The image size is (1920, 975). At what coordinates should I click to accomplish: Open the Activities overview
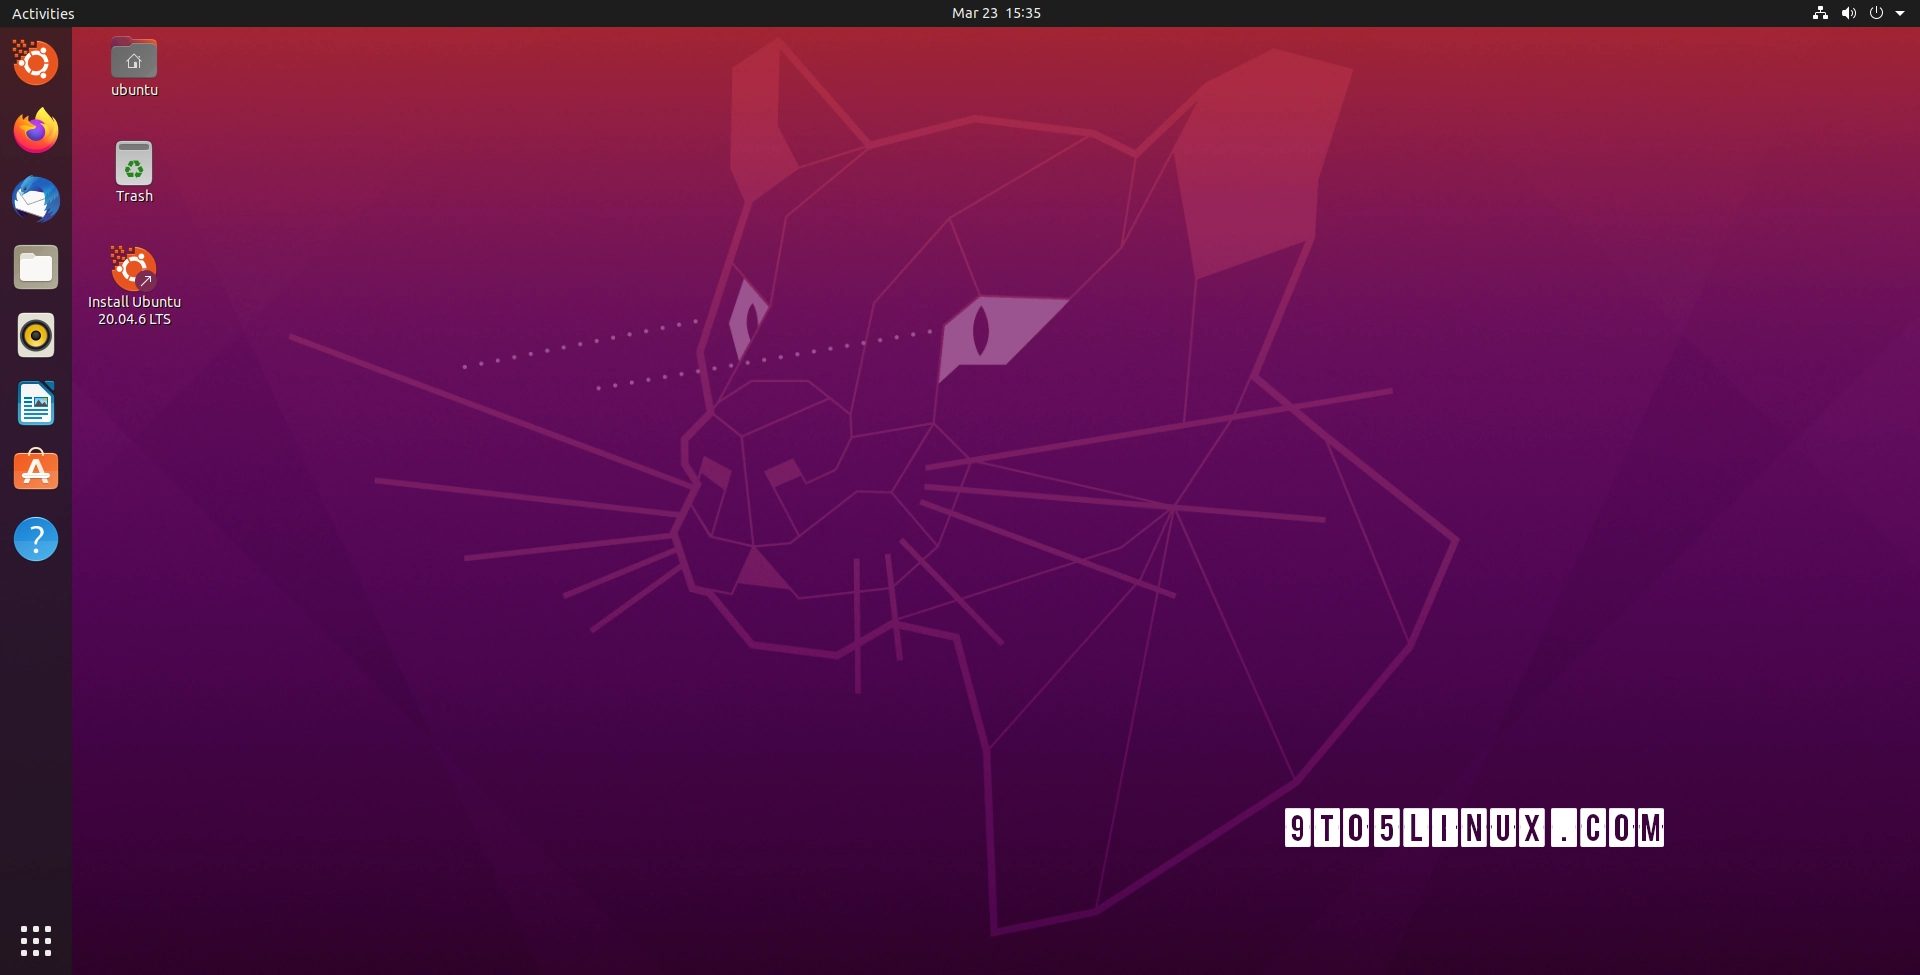coord(42,13)
